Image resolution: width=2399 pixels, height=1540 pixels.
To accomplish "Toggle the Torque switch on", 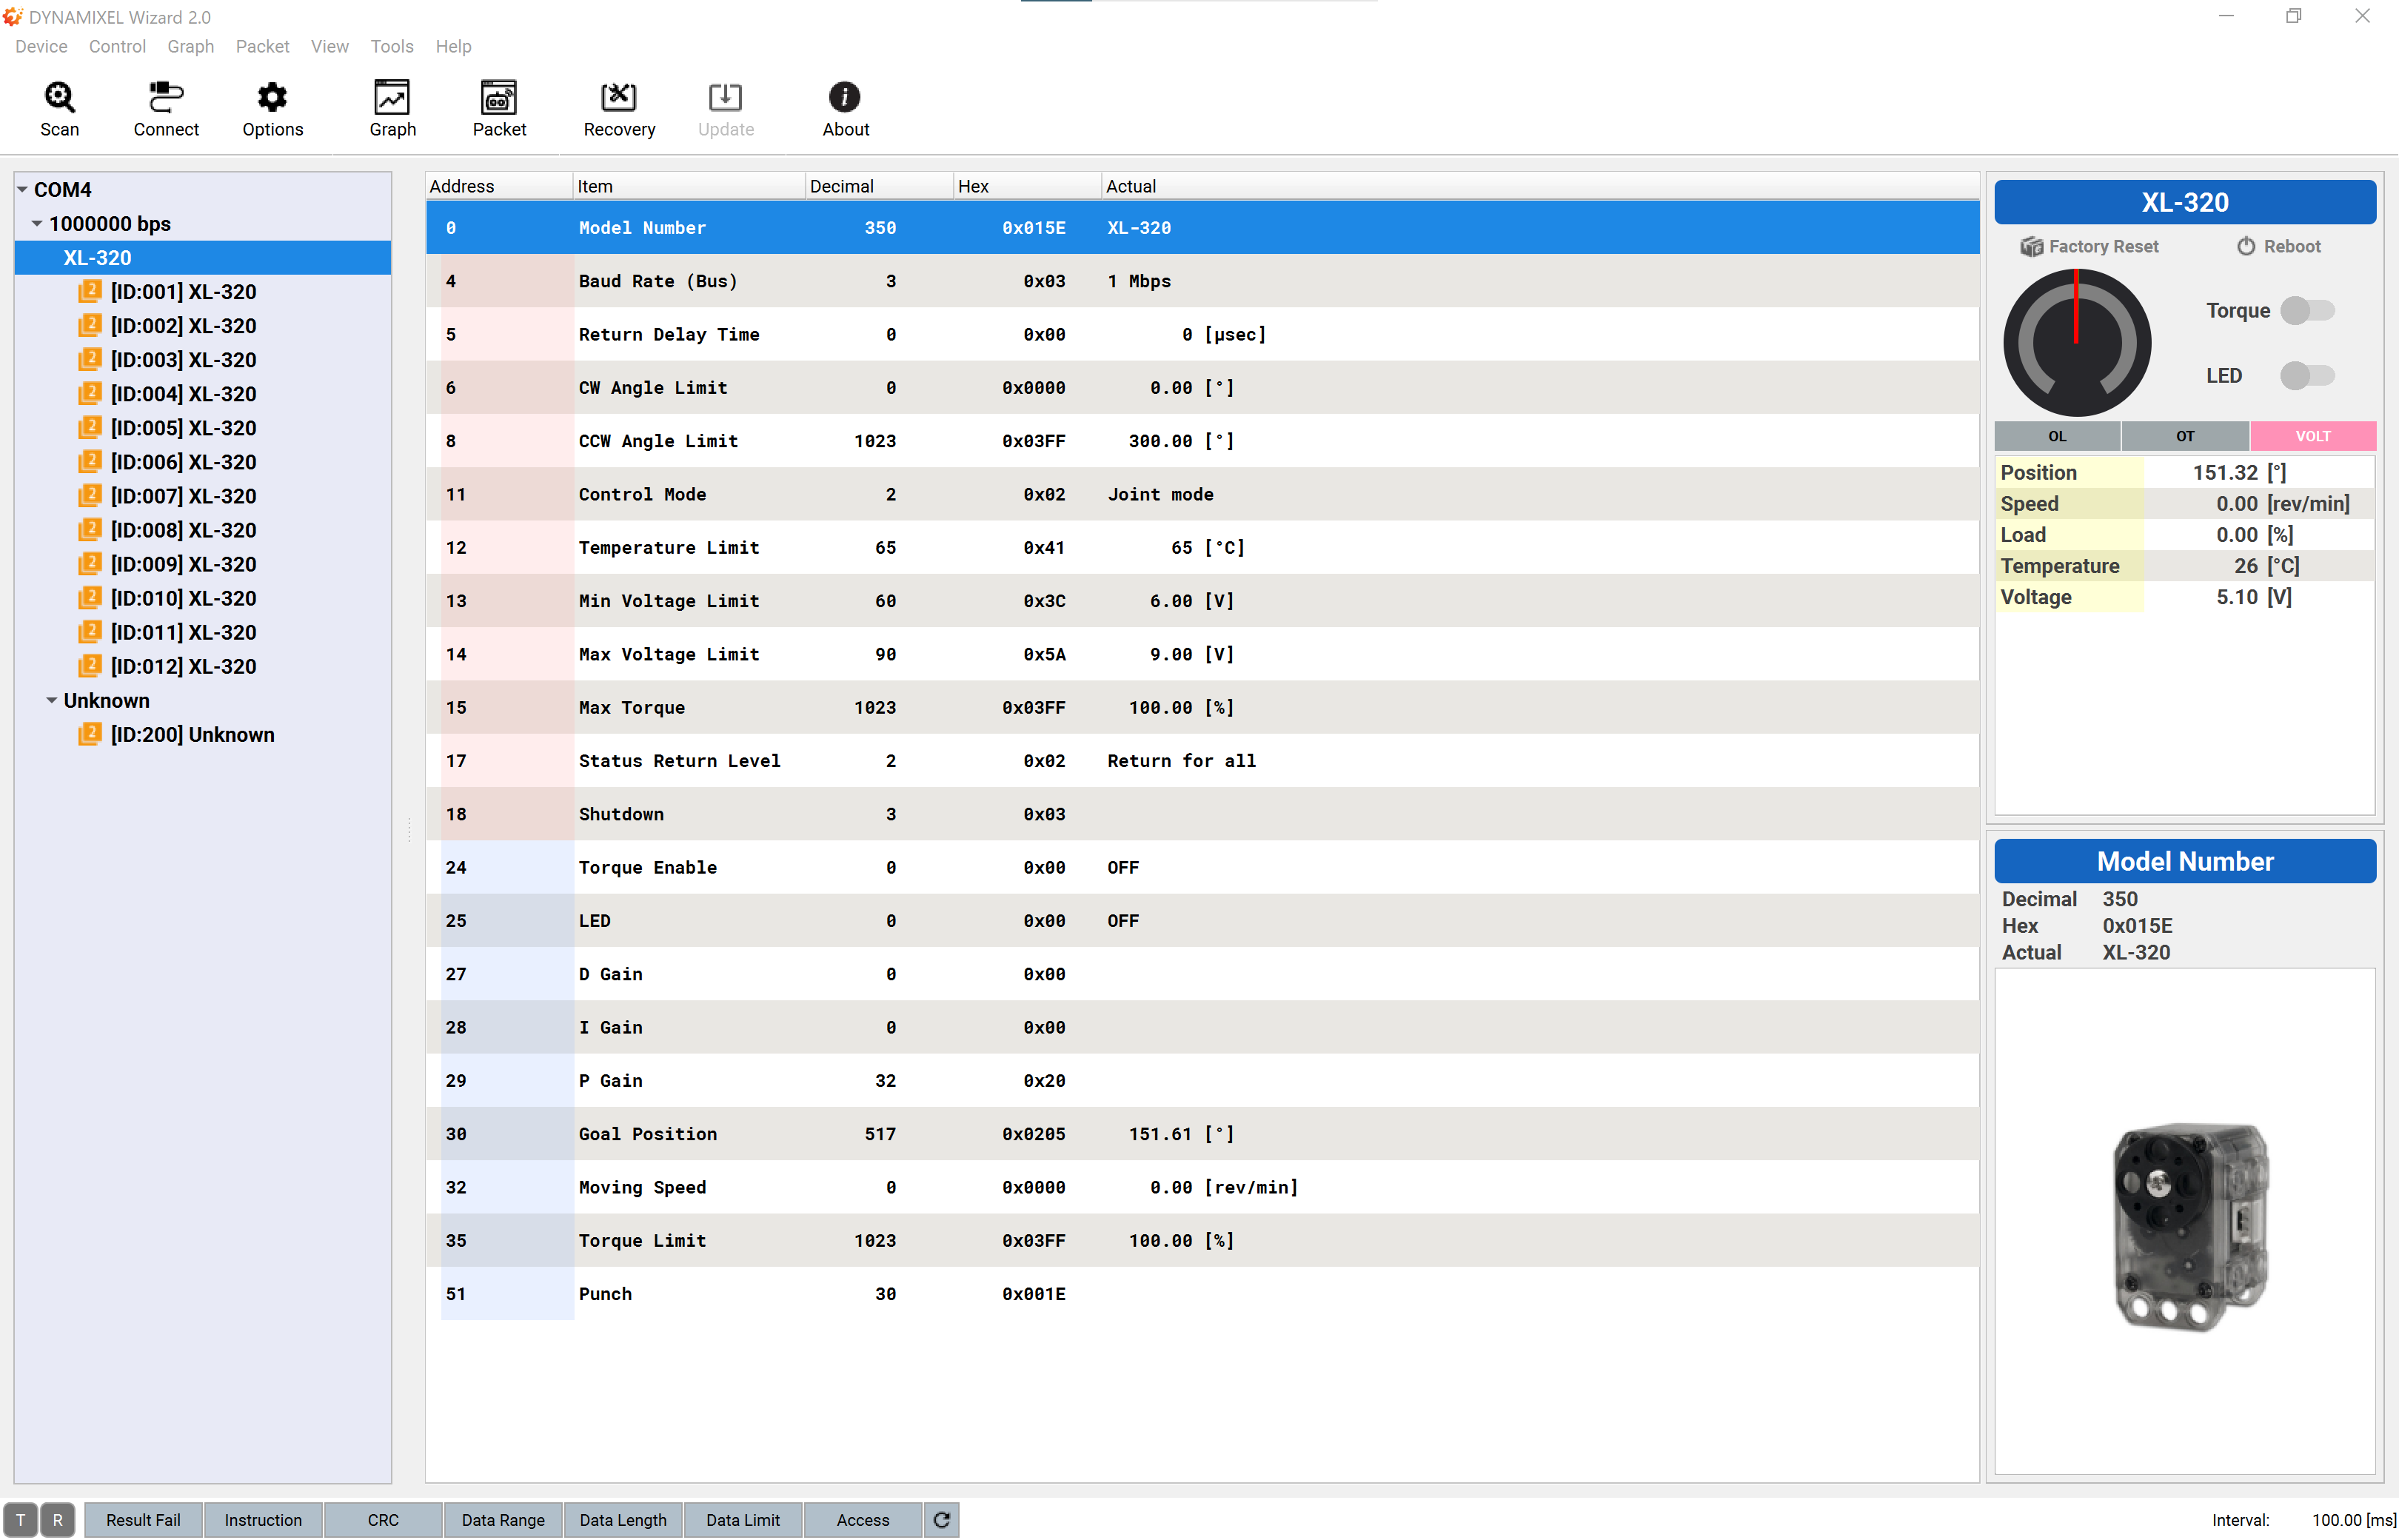I will (2307, 311).
